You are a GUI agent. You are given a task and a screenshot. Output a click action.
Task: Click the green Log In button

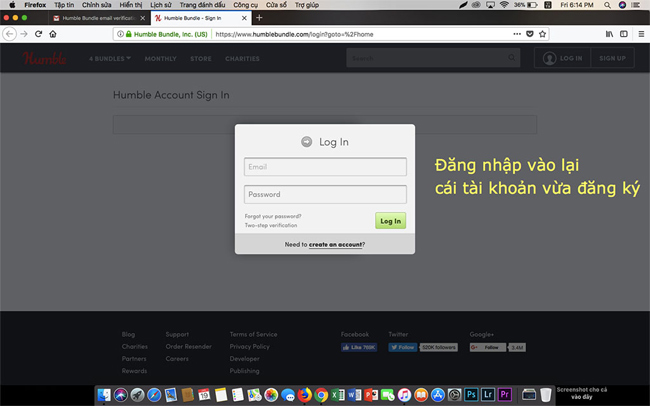390,220
